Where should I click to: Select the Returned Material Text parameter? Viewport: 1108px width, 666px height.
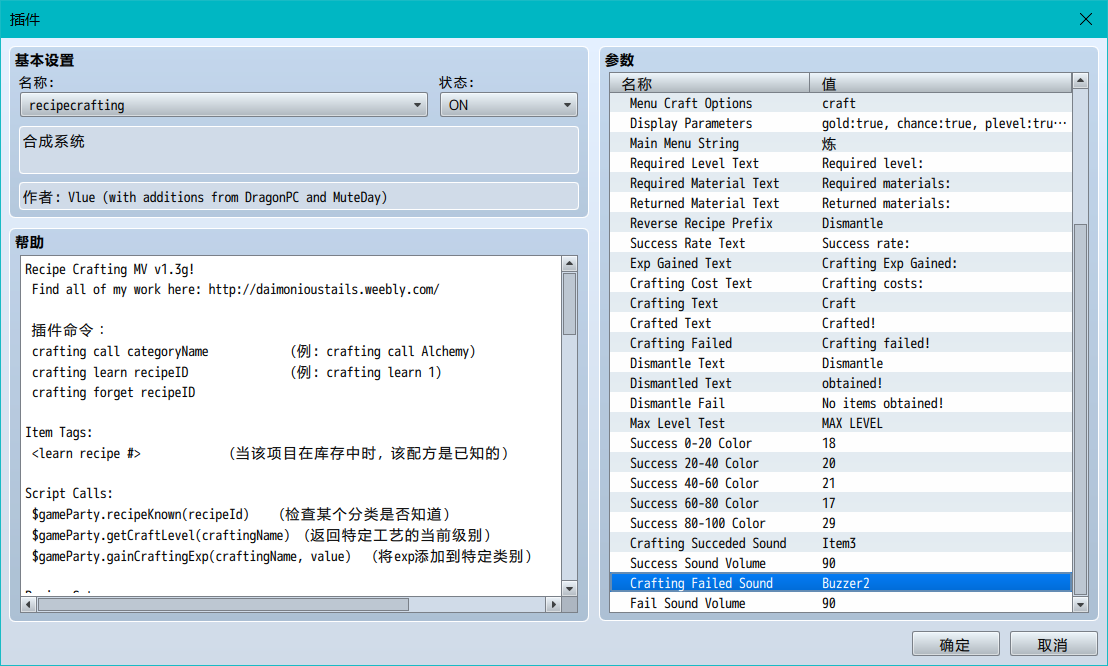(x=841, y=204)
